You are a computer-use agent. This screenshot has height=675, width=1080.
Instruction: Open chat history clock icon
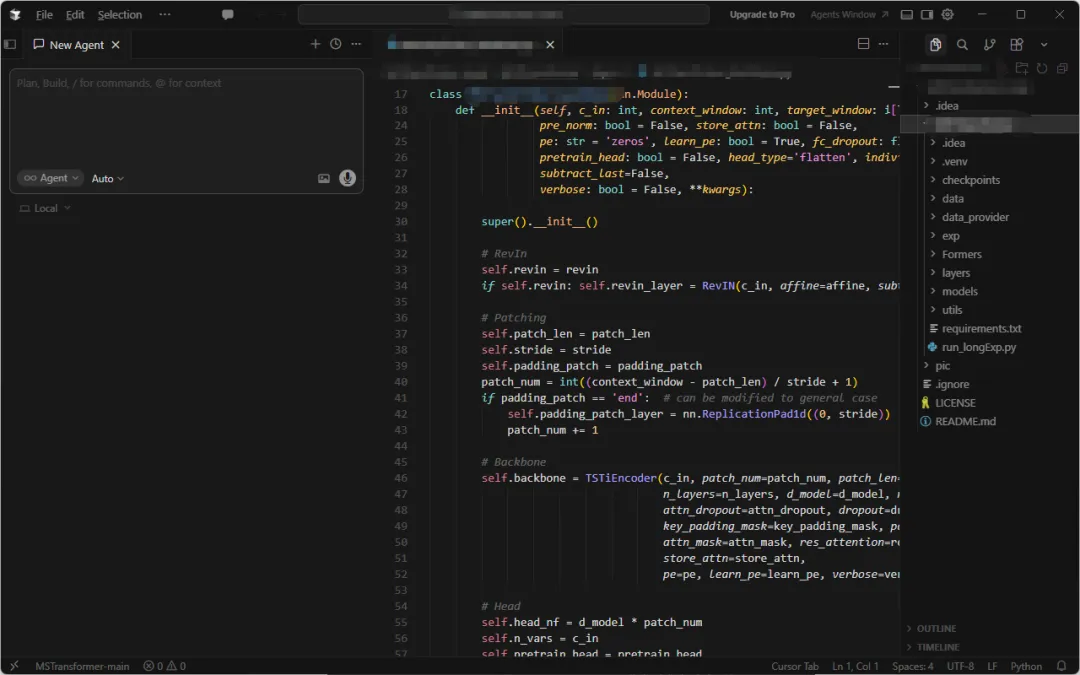(335, 44)
